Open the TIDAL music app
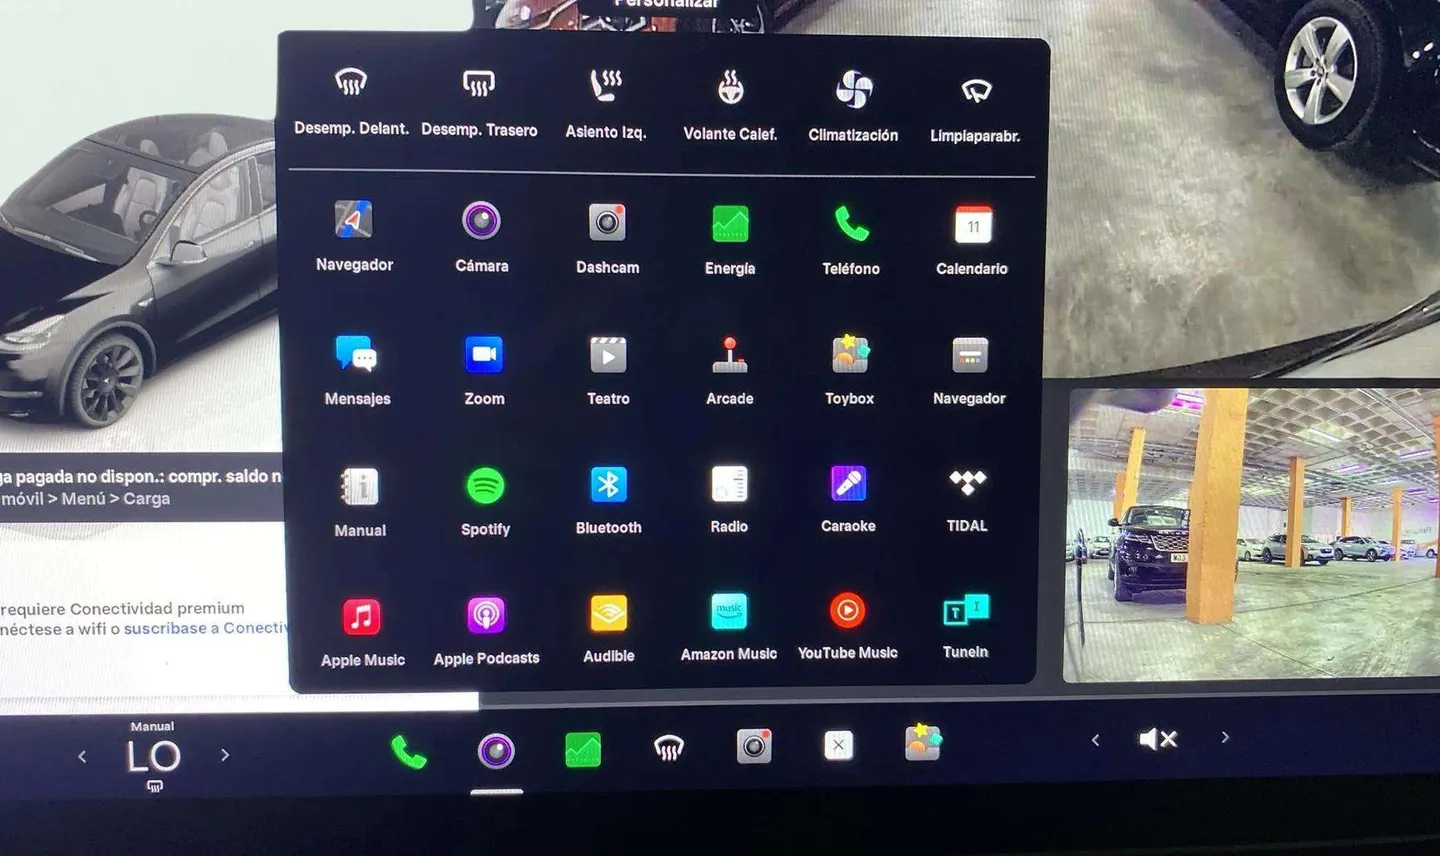 (x=967, y=485)
